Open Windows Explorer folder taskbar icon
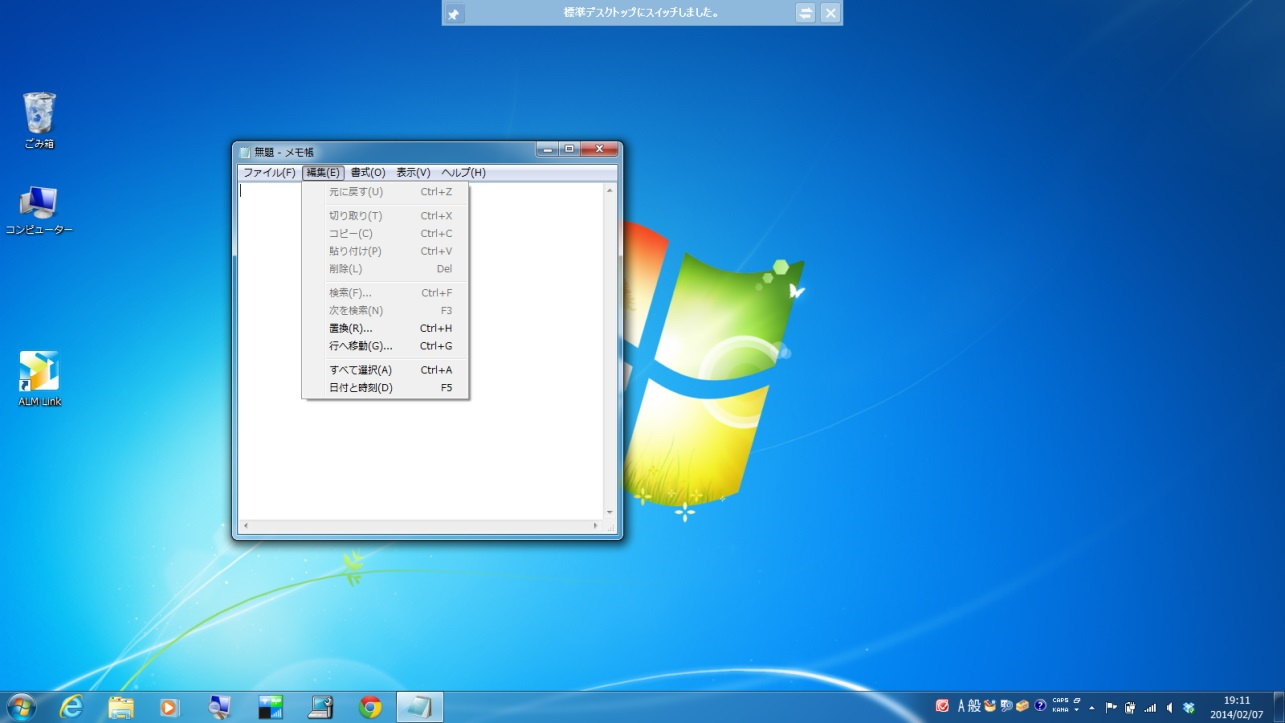 [x=121, y=707]
